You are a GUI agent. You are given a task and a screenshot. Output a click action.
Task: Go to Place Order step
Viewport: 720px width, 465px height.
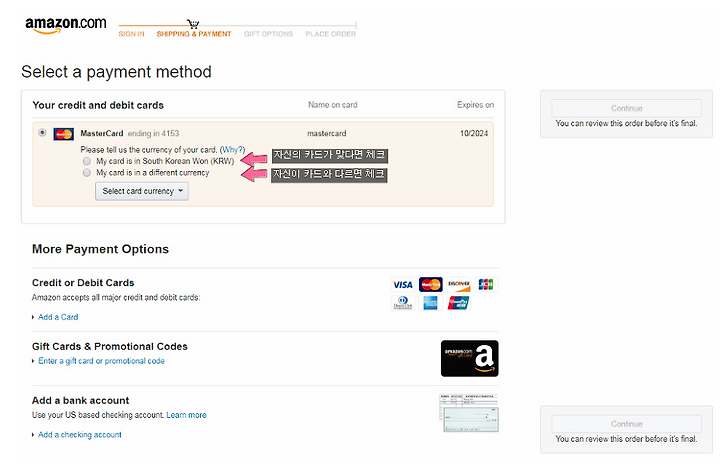tap(331, 34)
